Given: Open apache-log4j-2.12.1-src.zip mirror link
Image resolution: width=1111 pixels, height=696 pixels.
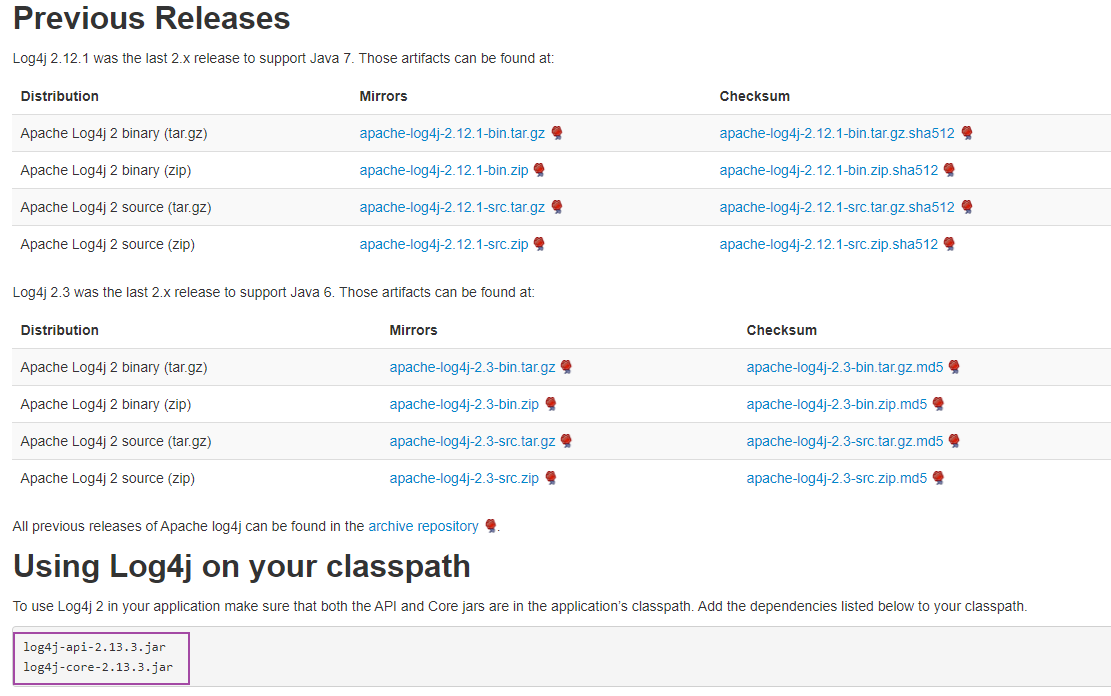Looking at the screenshot, I should tap(444, 244).
